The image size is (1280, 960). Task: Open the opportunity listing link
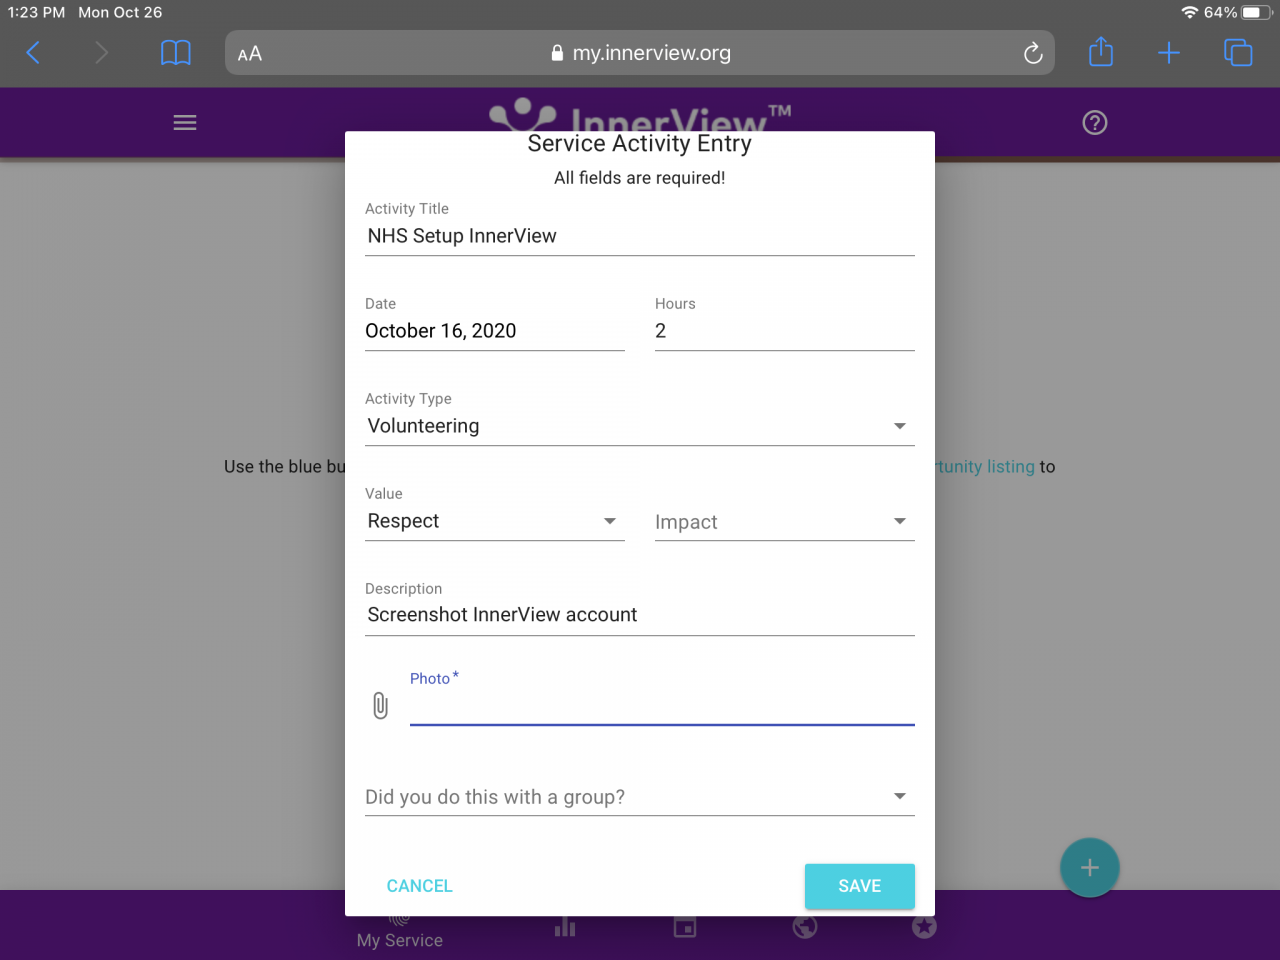[983, 467]
